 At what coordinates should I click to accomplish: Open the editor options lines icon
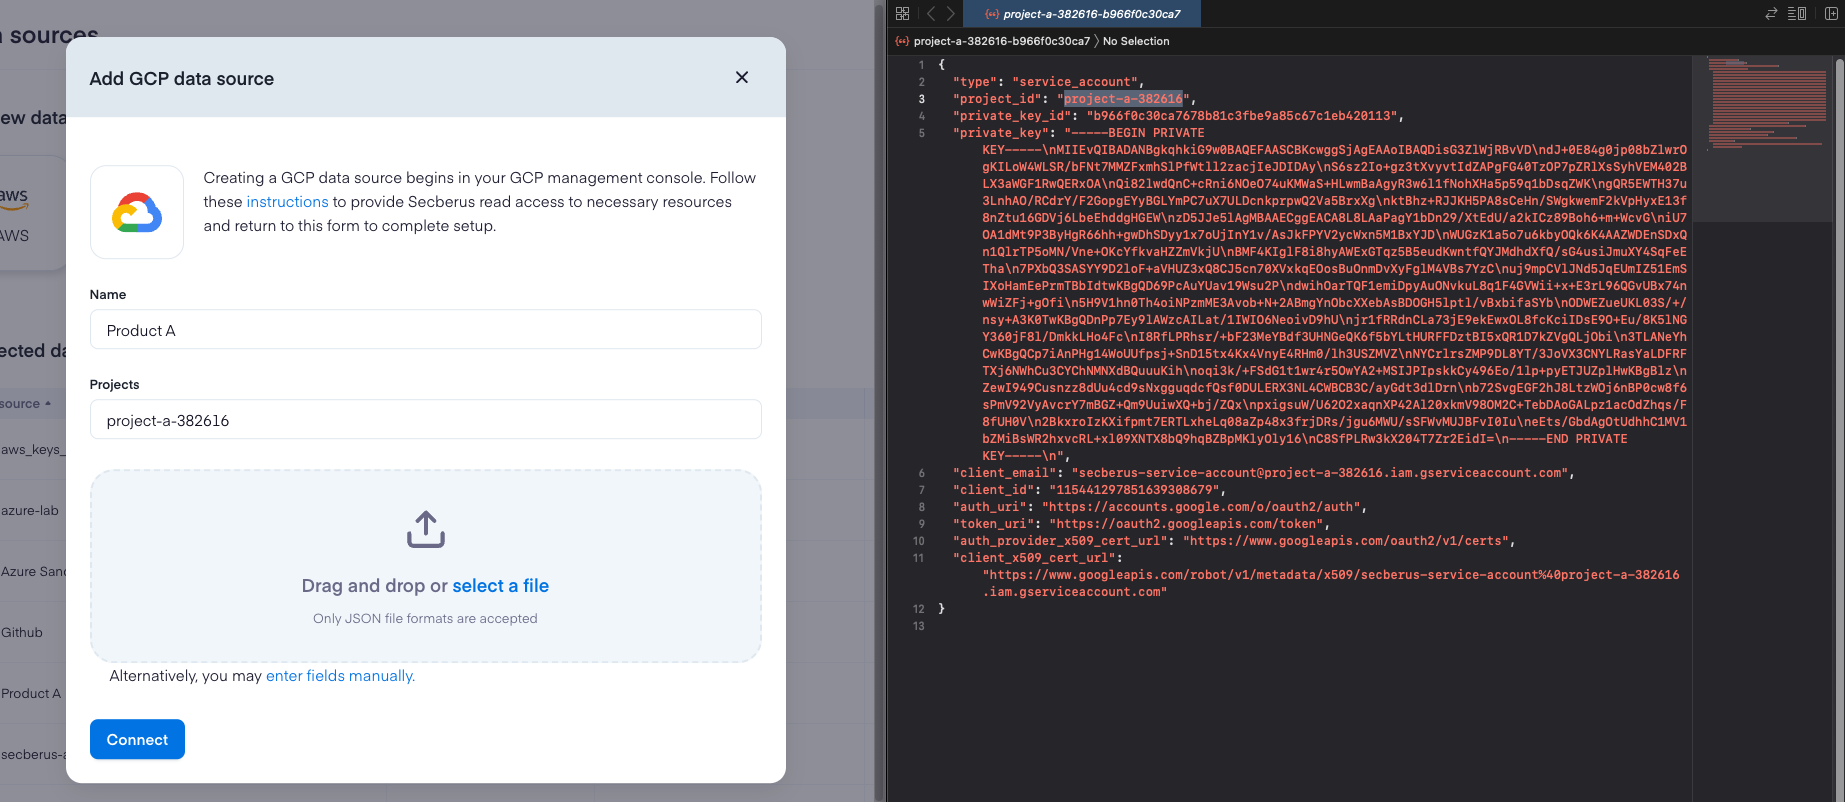[1797, 14]
